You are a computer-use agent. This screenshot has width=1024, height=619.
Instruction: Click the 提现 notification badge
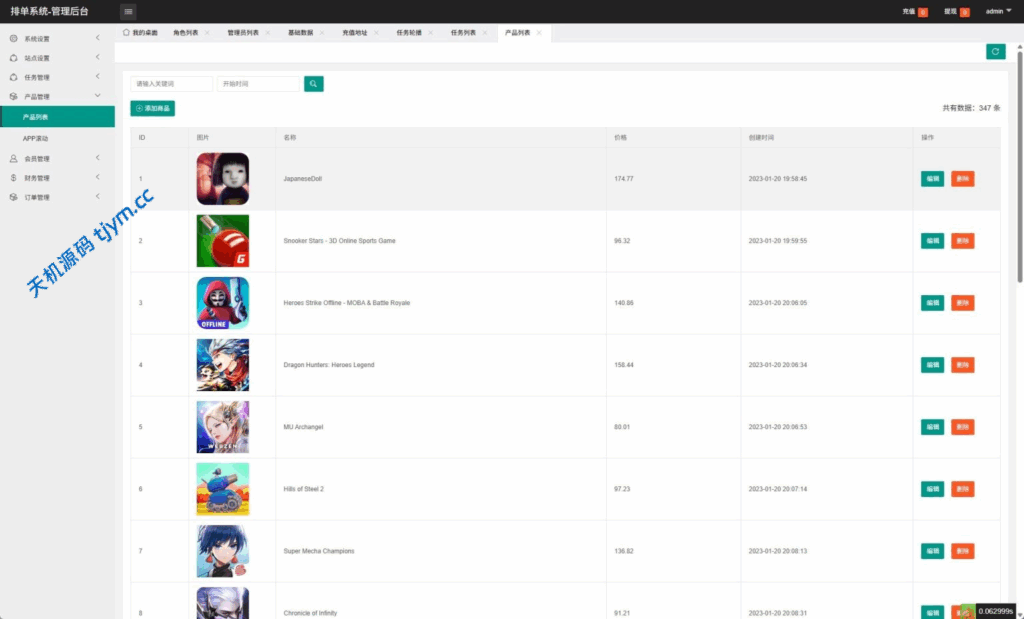click(965, 12)
